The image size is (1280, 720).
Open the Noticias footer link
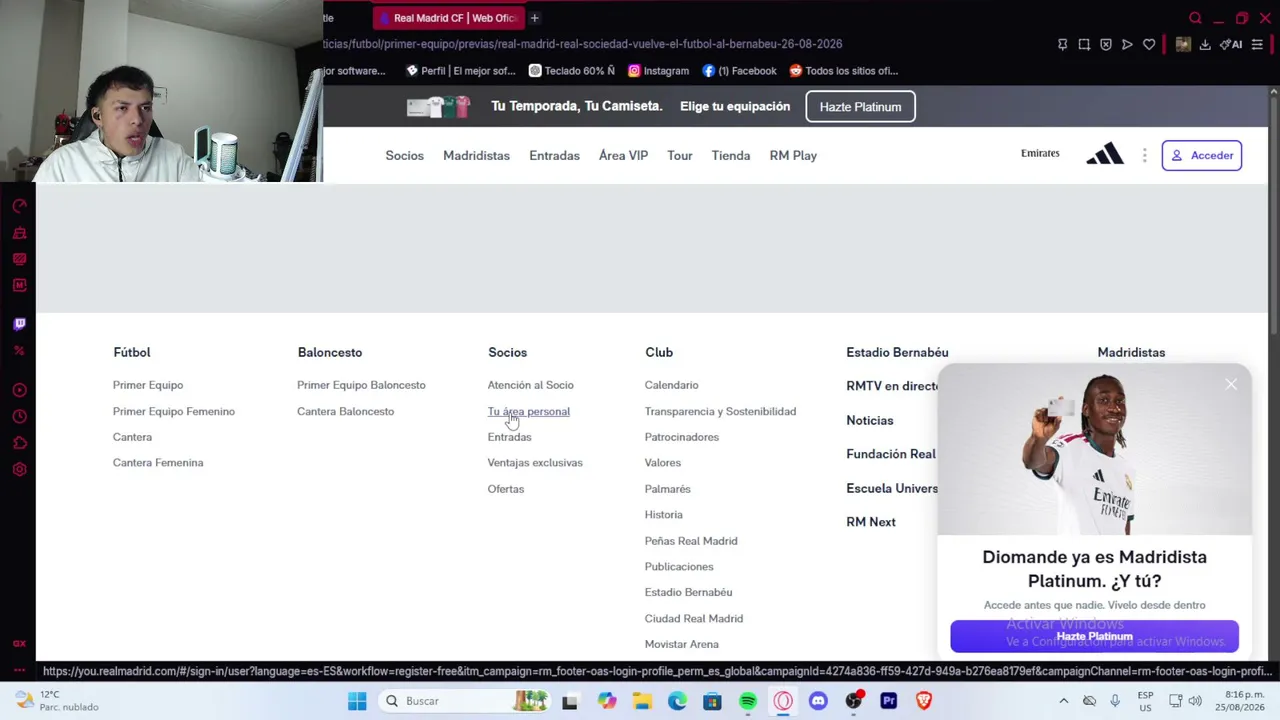point(870,420)
